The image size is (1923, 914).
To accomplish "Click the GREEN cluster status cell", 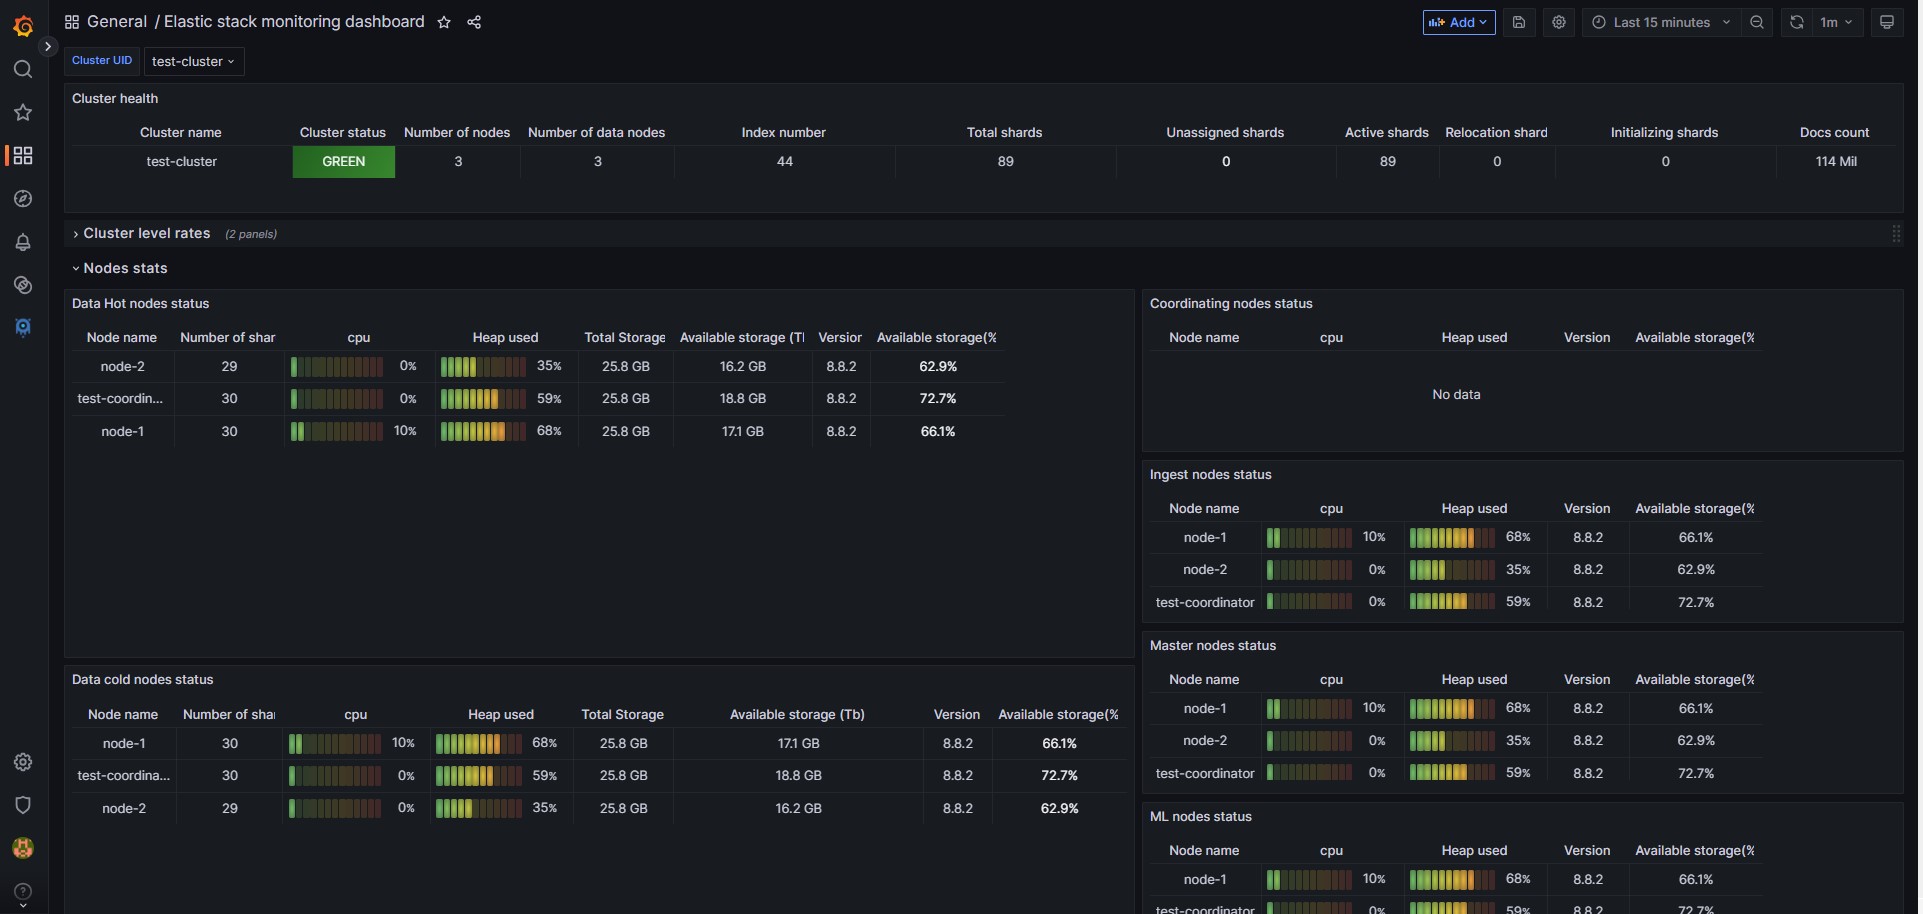I will pos(343,161).
